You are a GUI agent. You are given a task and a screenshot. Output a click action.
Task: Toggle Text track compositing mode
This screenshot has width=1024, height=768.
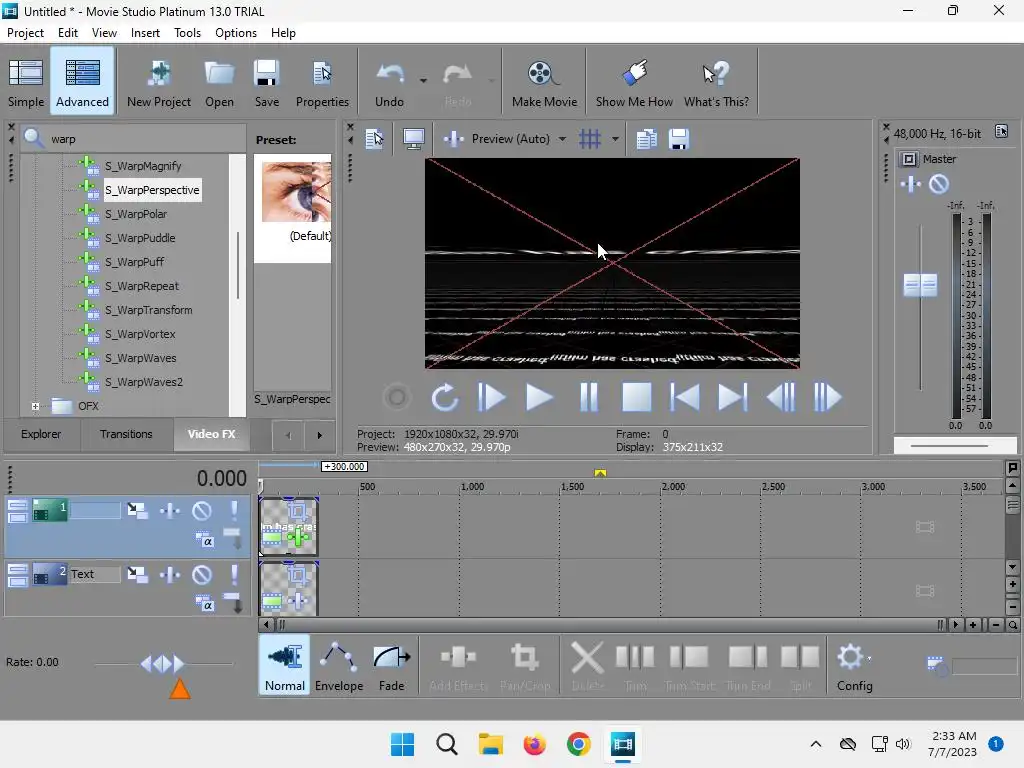204,604
